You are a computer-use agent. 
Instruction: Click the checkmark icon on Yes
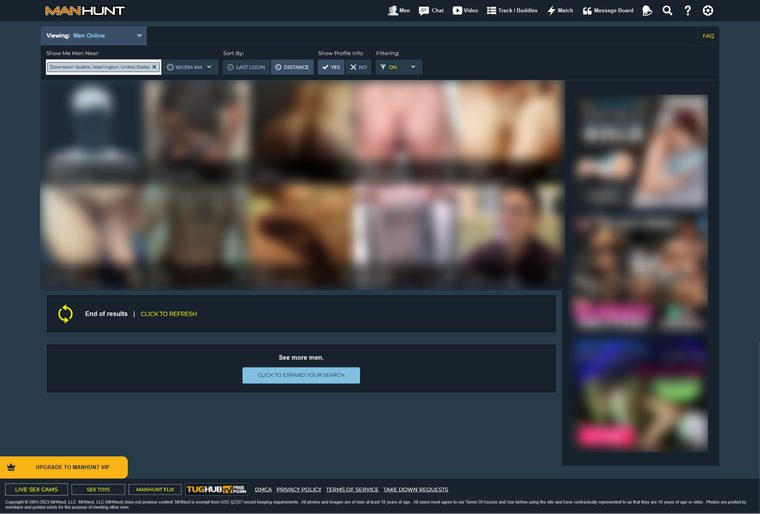(x=325, y=67)
